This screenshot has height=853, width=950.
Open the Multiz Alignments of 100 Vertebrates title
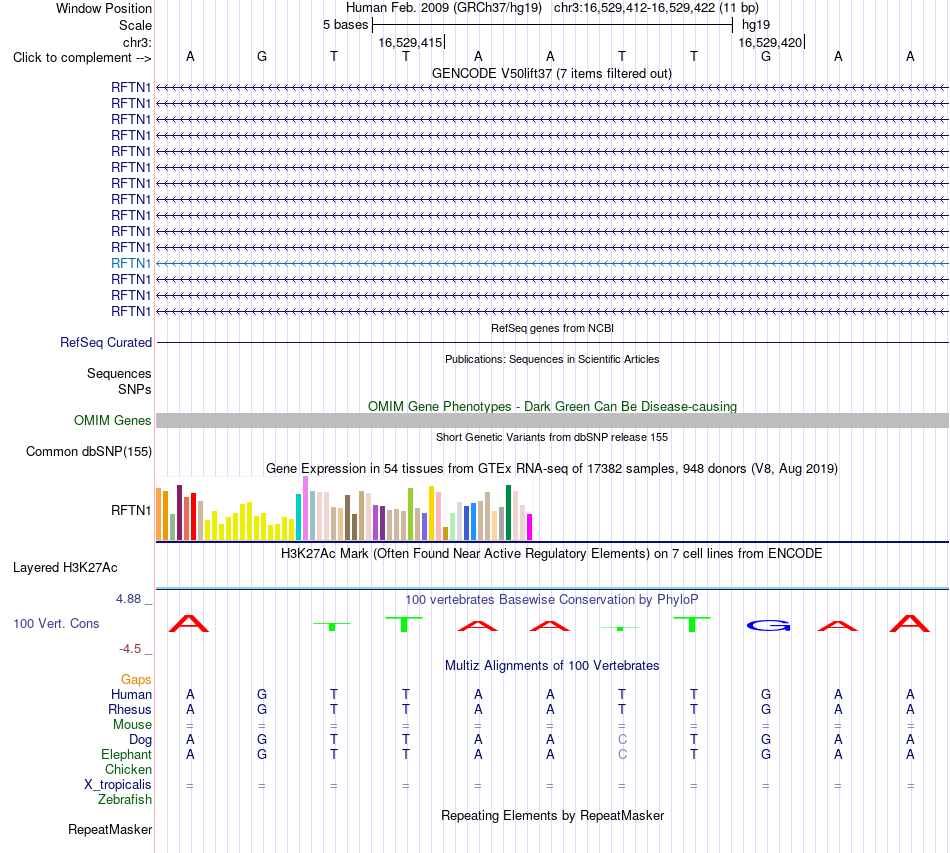[x=552, y=666]
